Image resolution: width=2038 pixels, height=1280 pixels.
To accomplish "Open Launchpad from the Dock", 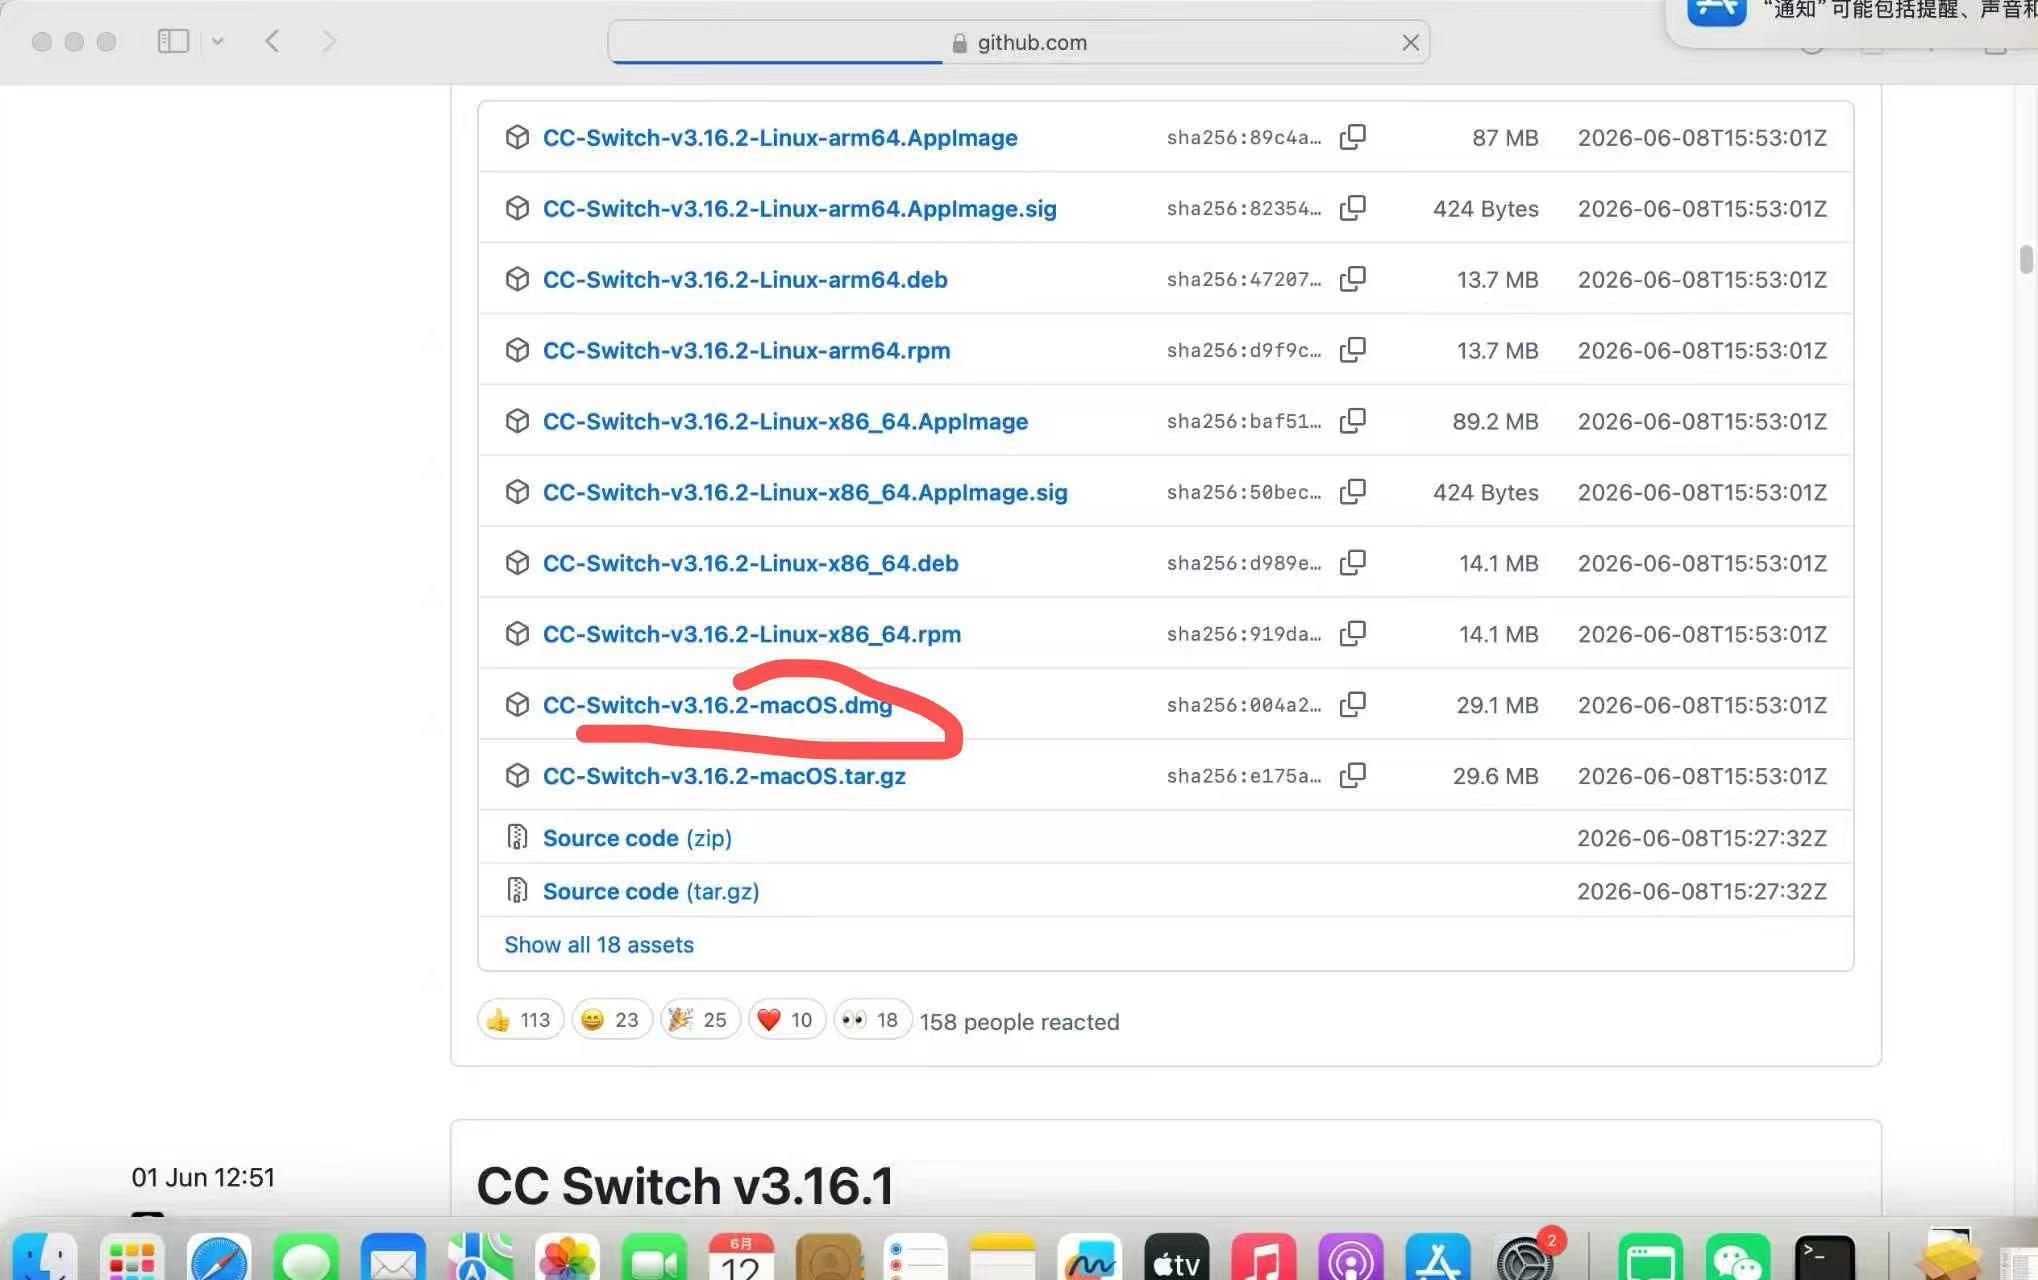I will 131,1256.
